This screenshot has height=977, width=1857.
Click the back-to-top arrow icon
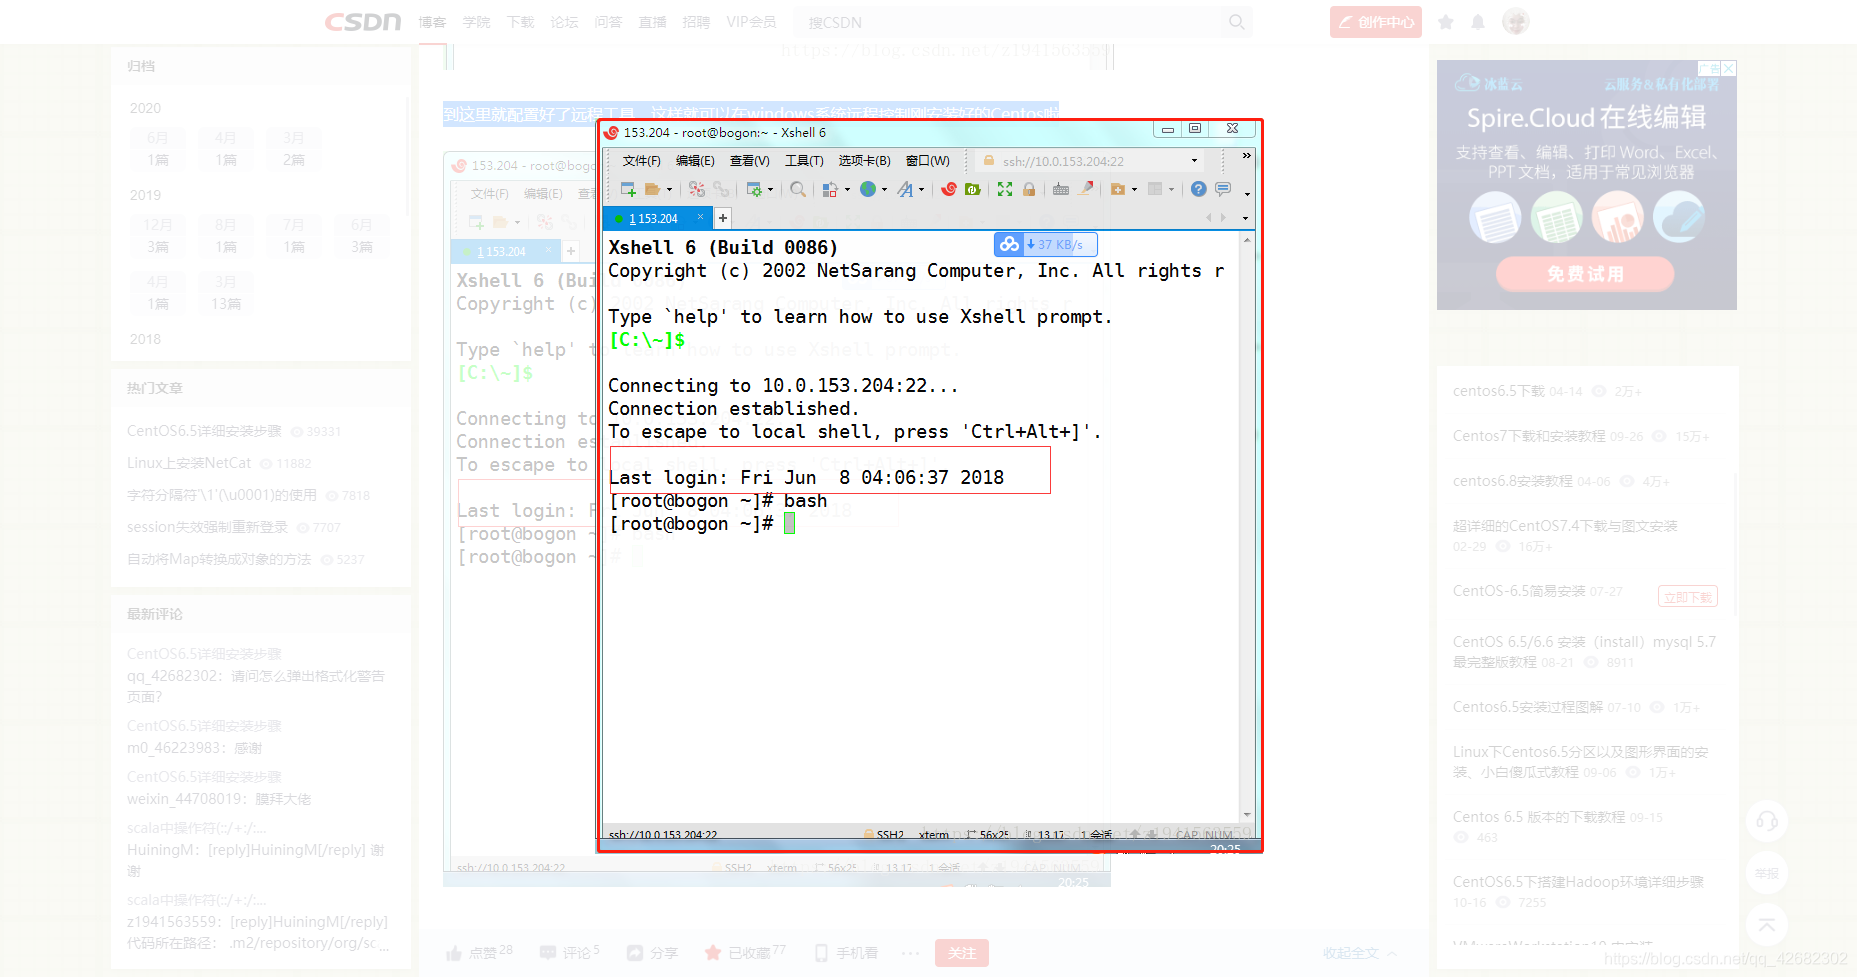pyautogui.click(x=1767, y=925)
